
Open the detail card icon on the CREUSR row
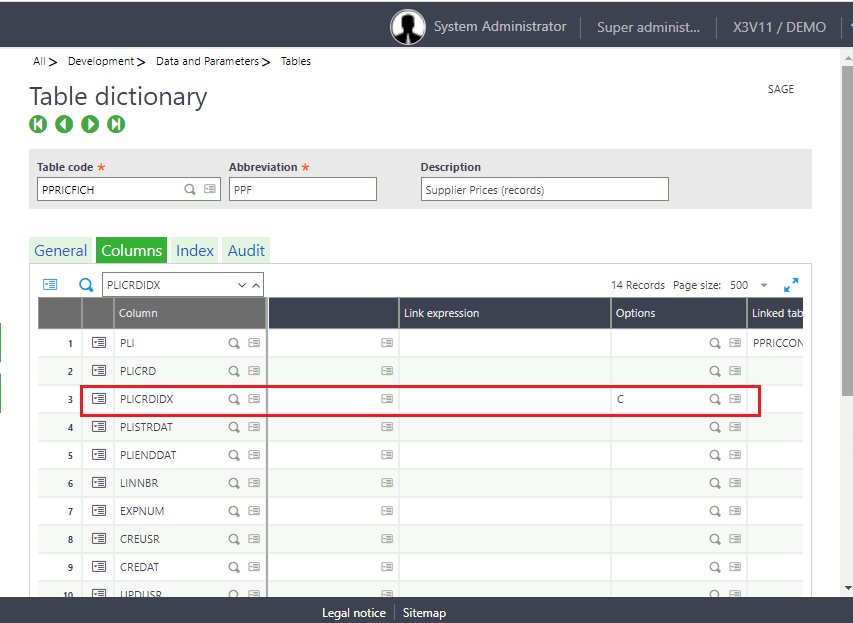pyautogui.click(x=98, y=538)
